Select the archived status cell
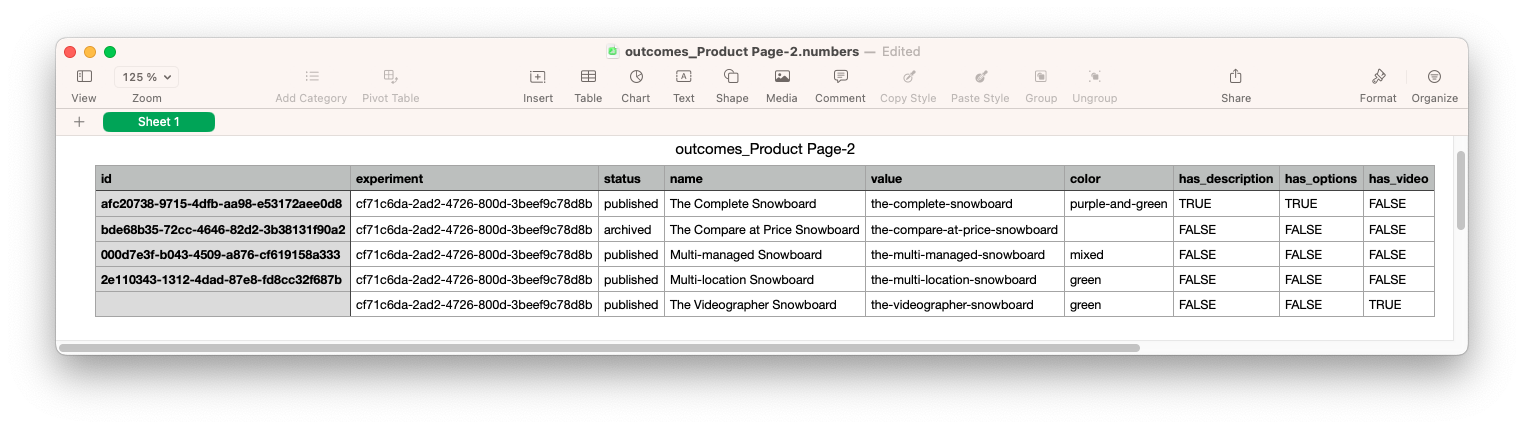The image size is (1524, 429). pyautogui.click(x=632, y=229)
